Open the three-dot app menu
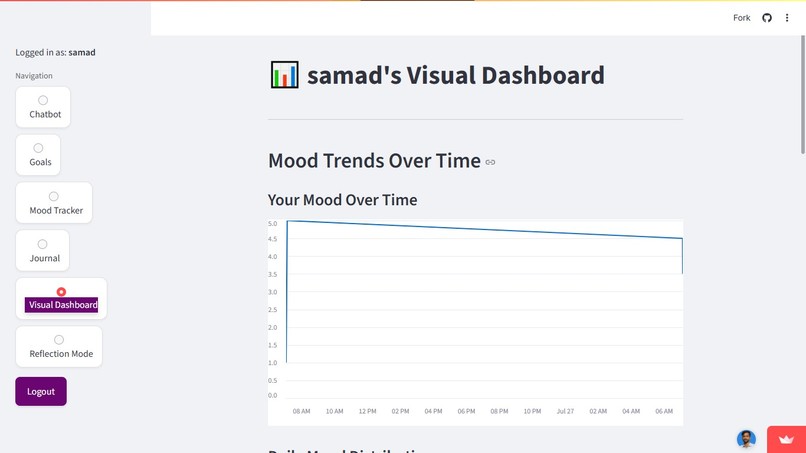806x453 pixels. pos(787,18)
